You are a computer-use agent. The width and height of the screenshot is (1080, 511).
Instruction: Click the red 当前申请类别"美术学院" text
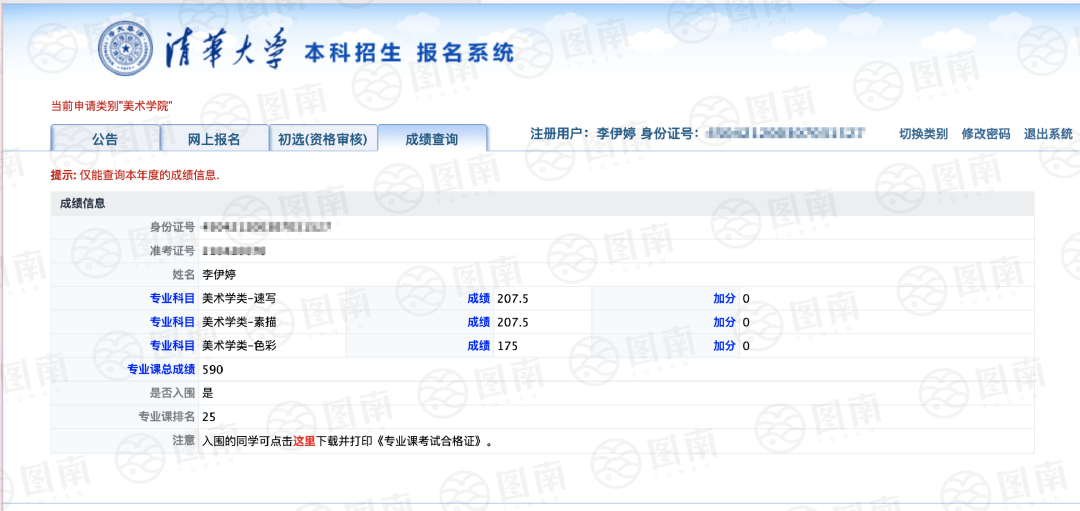pyautogui.click(x=111, y=106)
